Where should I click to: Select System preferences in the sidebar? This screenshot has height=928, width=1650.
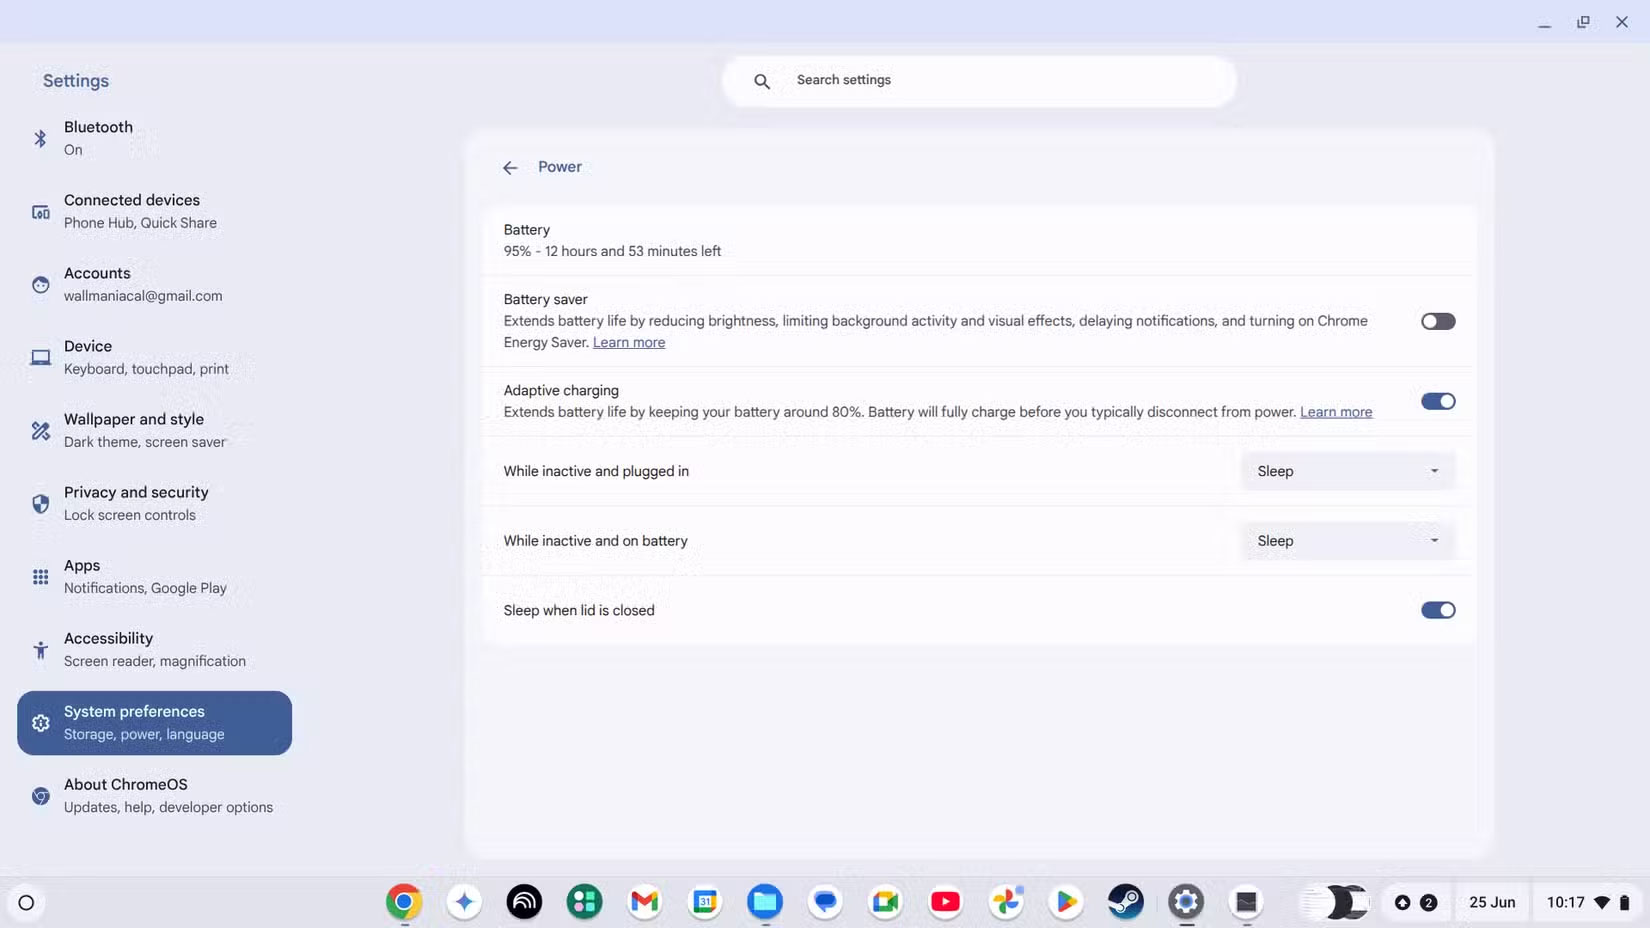pos(153,722)
